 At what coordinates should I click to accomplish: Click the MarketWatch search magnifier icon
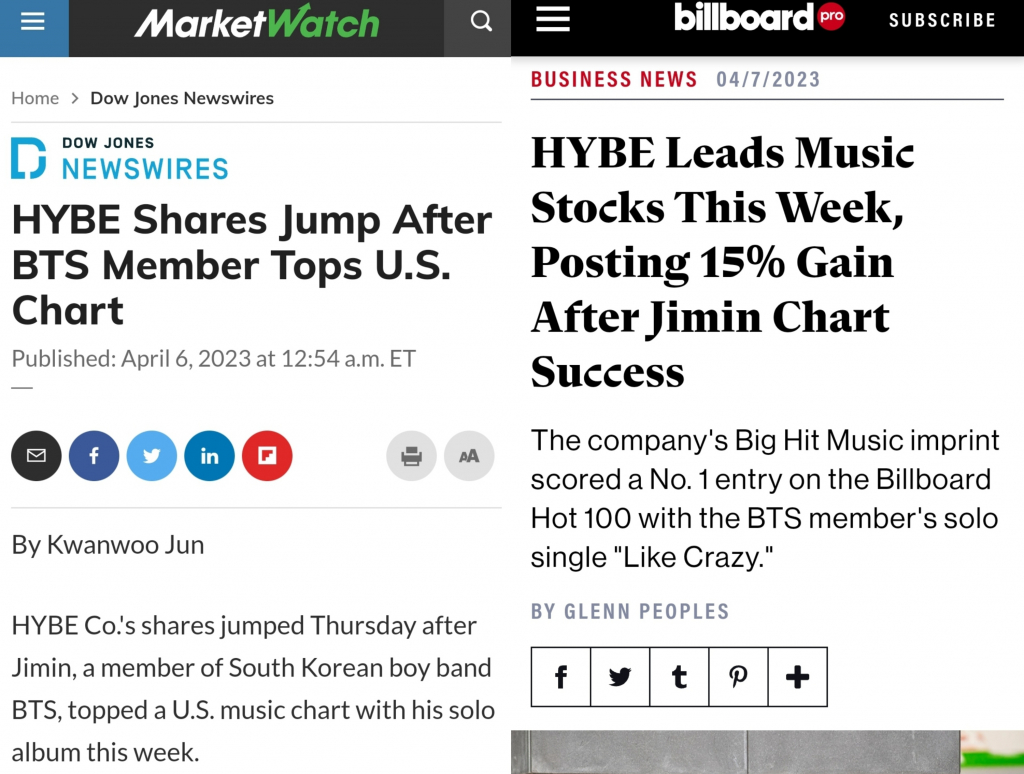[481, 22]
